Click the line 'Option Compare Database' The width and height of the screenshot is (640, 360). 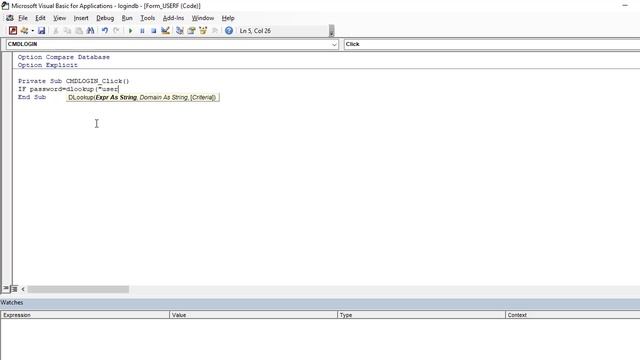[x=64, y=57]
